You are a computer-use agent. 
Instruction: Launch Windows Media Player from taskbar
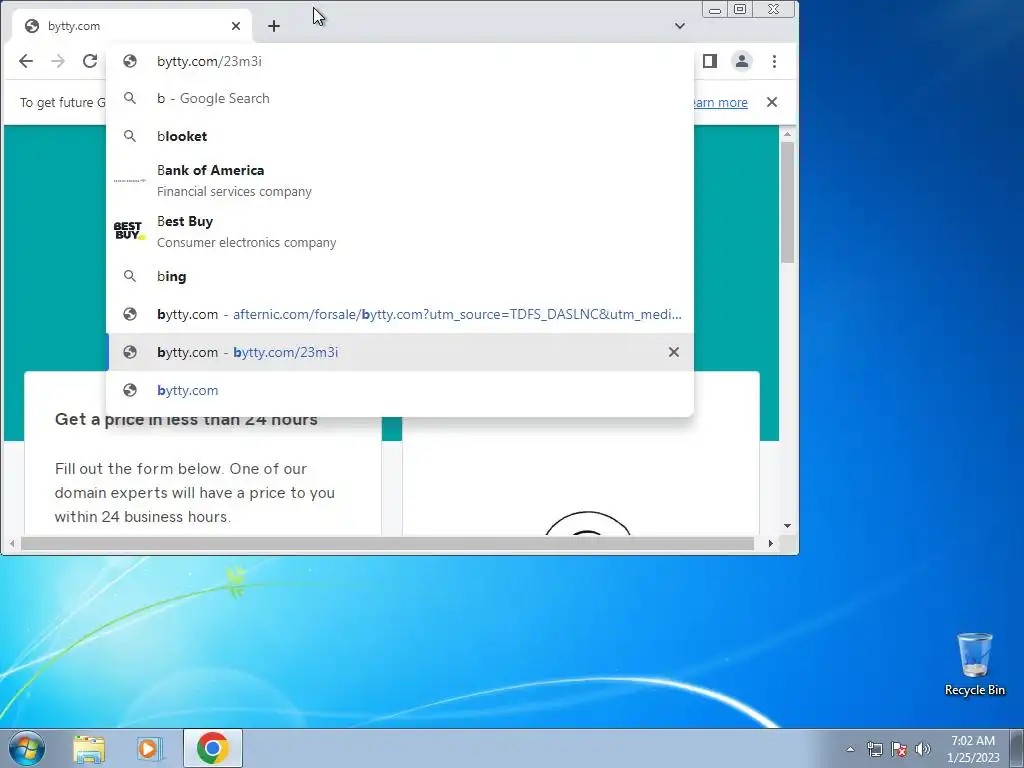point(150,749)
